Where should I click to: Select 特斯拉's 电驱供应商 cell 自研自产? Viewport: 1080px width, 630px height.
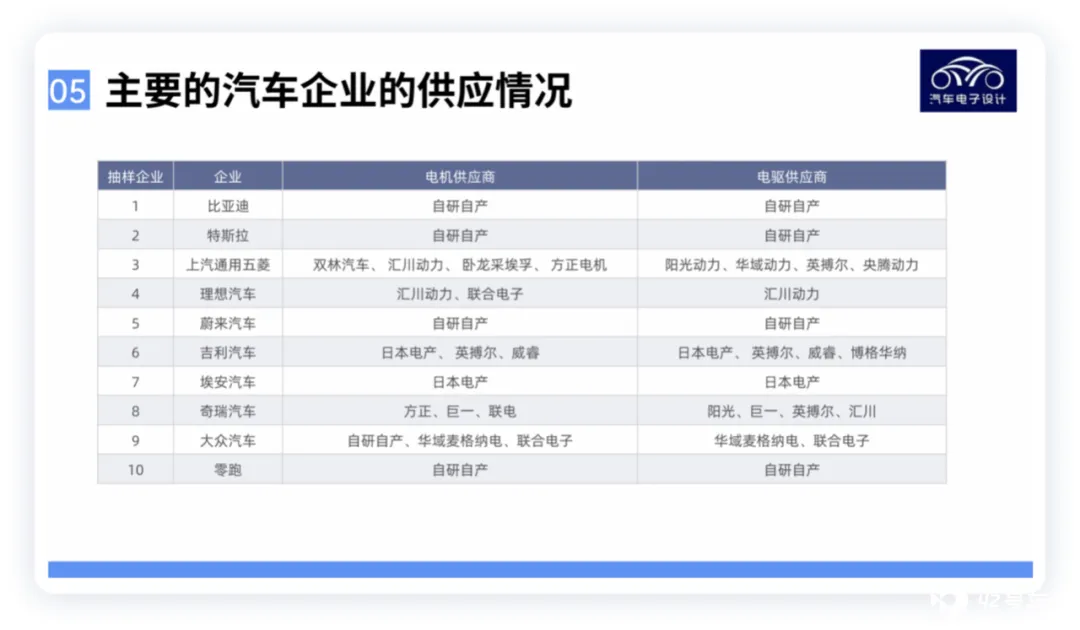tap(792, 235)
